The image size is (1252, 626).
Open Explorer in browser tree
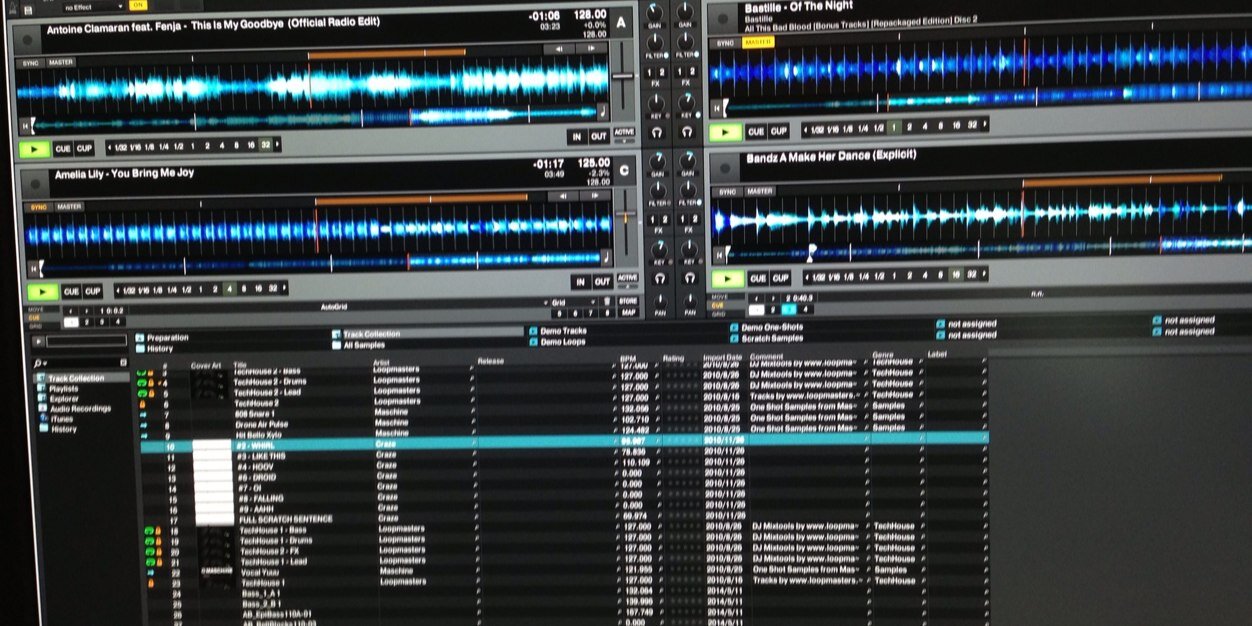point(64,398)
